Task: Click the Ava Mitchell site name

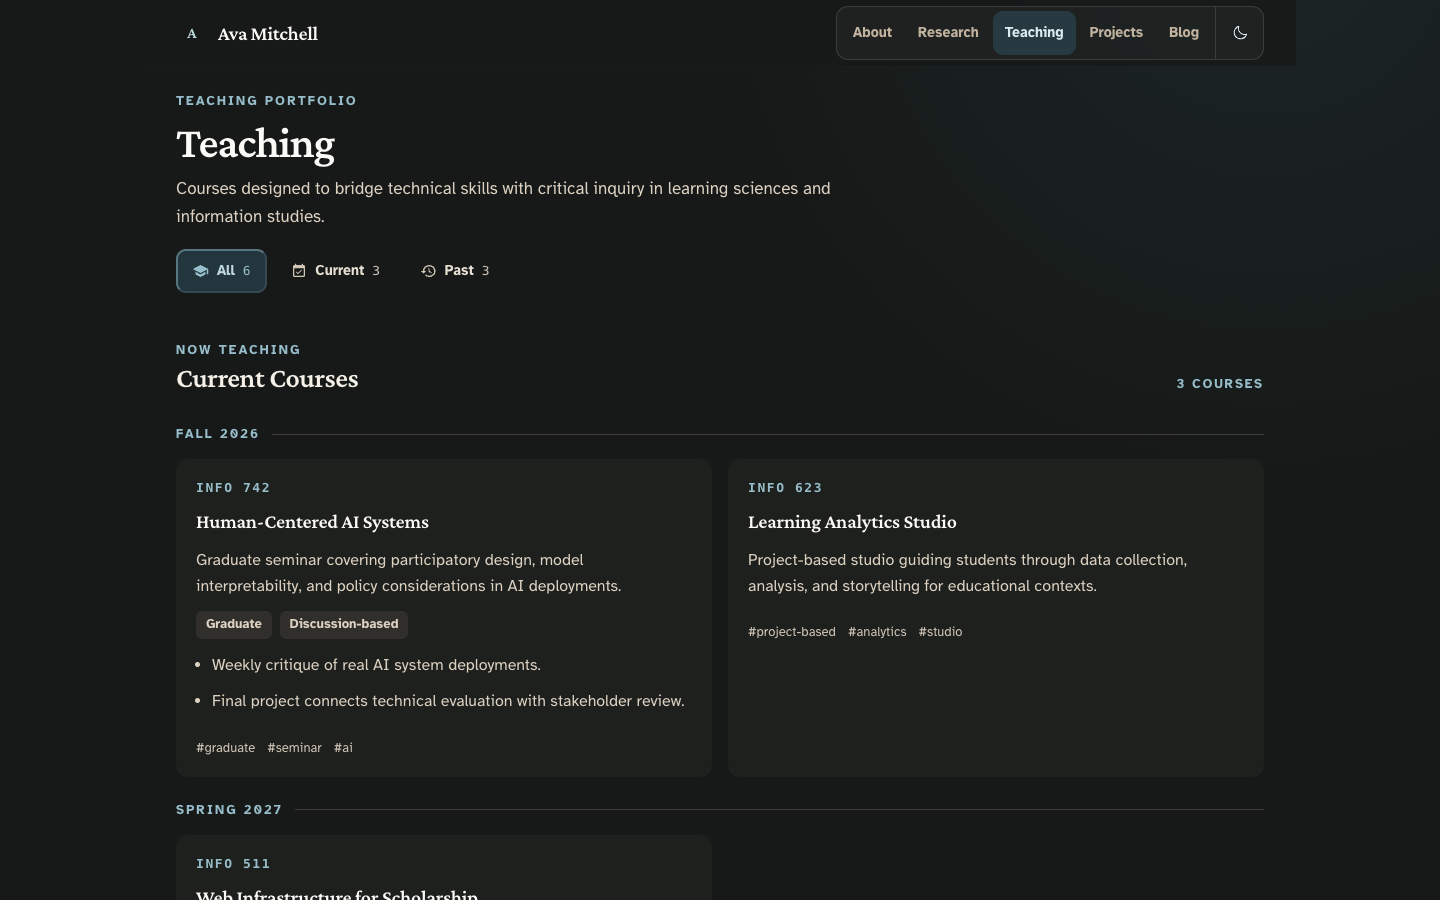Action: [268, 34]
